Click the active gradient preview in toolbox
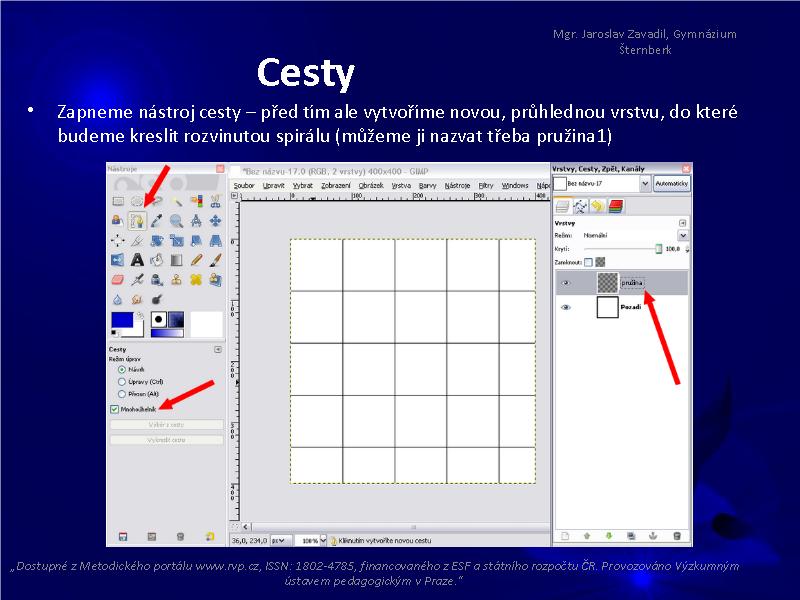800x600 pixels. pos(167,333)
